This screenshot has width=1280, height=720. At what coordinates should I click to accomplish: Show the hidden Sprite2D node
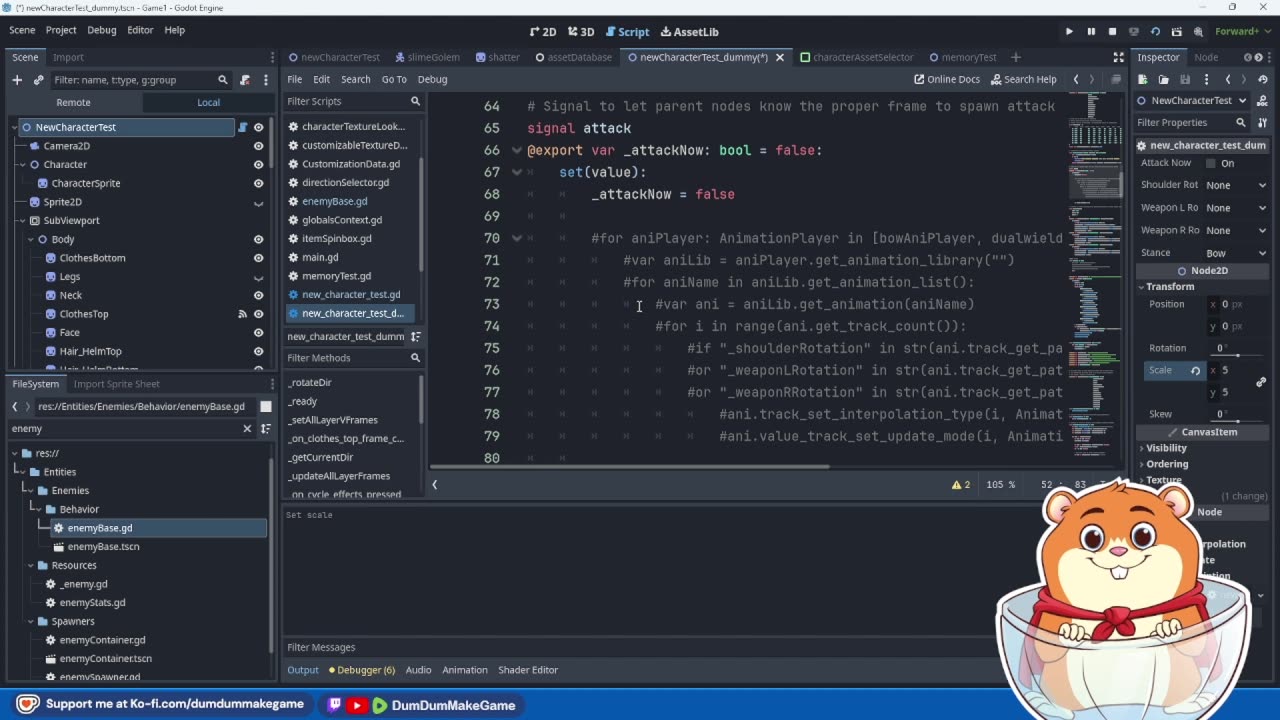pyautogui.click(x=258, y=202)
